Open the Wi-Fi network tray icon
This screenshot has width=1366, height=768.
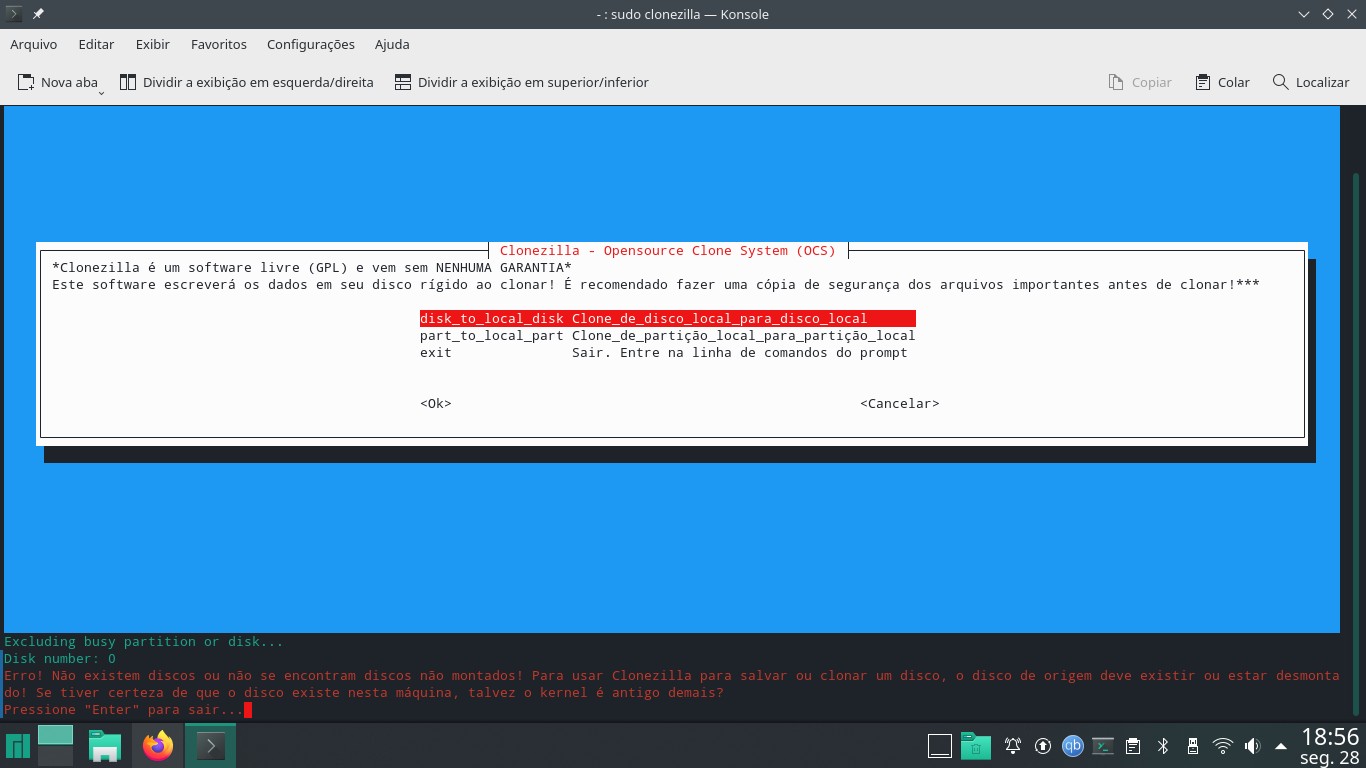tap(1222, 746)
